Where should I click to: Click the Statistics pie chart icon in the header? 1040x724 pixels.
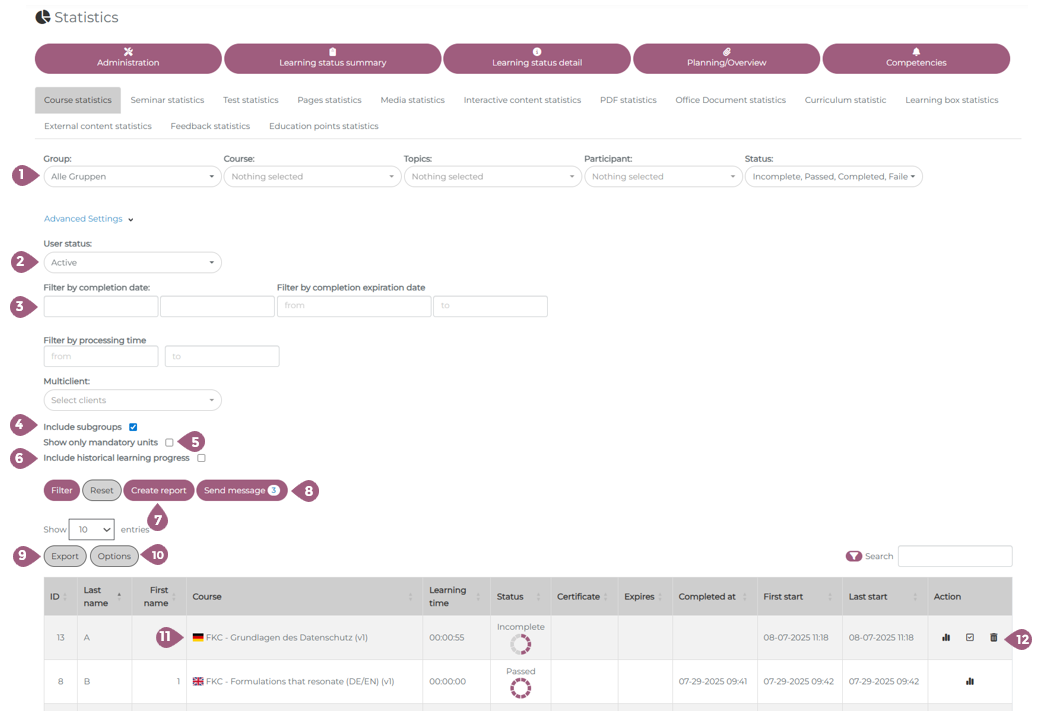(x=42, y=17)
